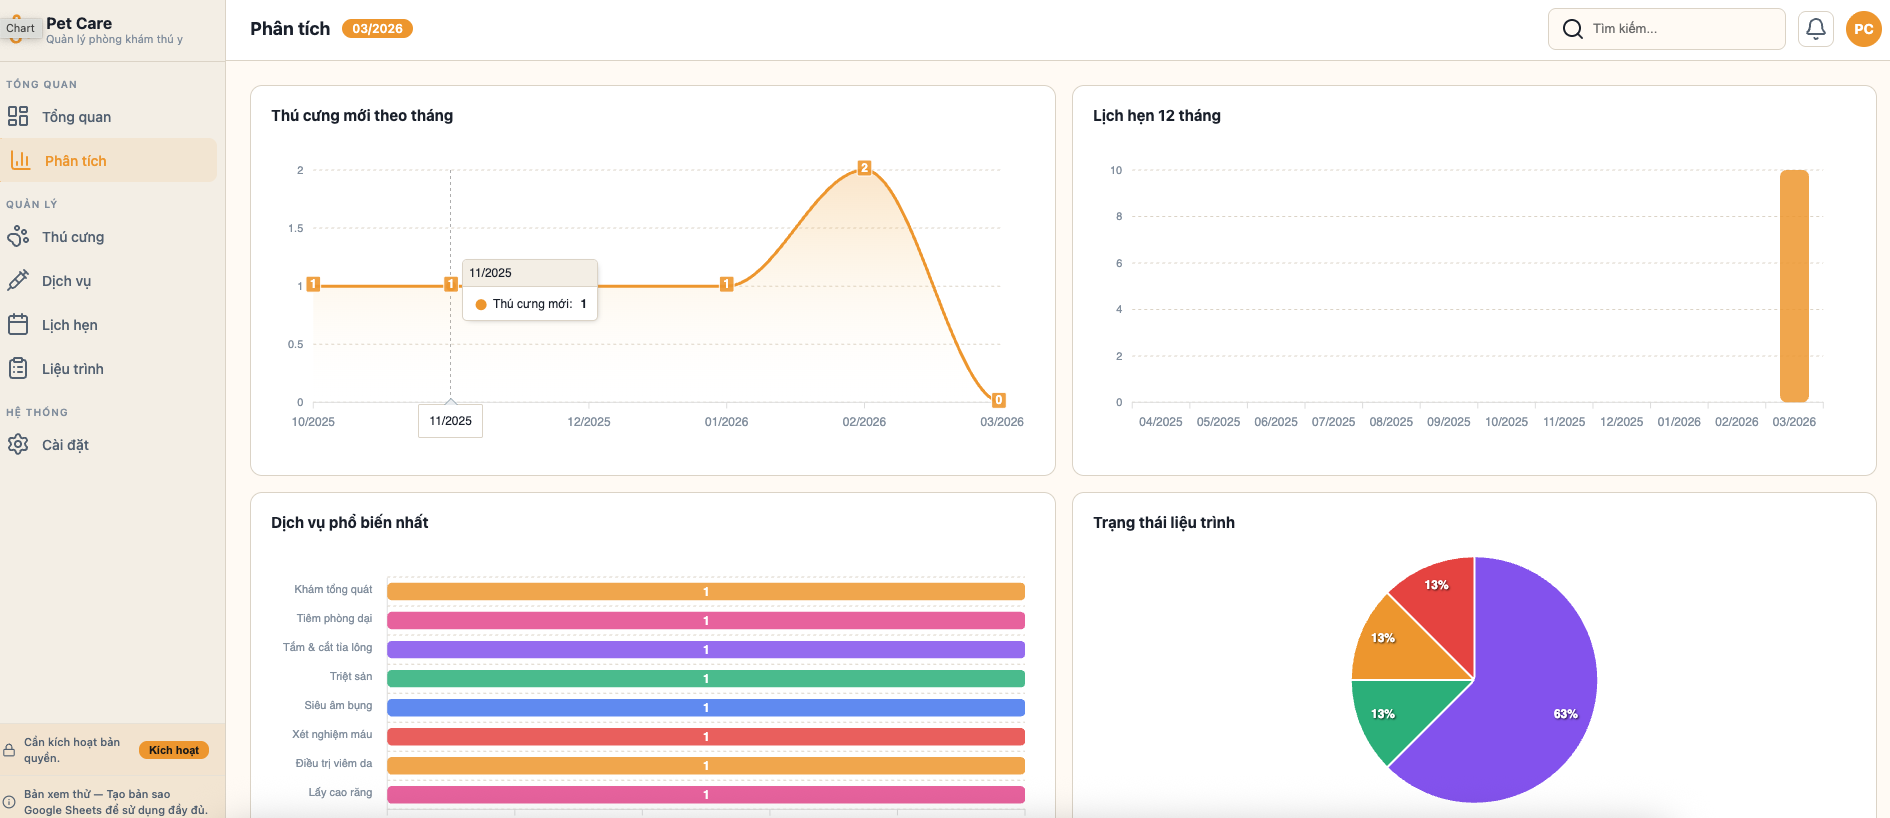The image size is (1890, 818).
Task: Click the notification bell icon
Action: click(x=1815, y=29)
